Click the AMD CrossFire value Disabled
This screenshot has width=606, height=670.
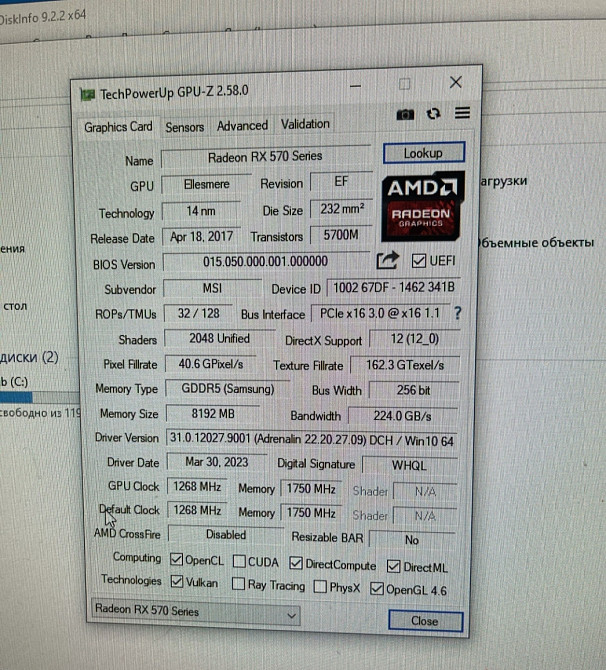(x=226, y=535)
